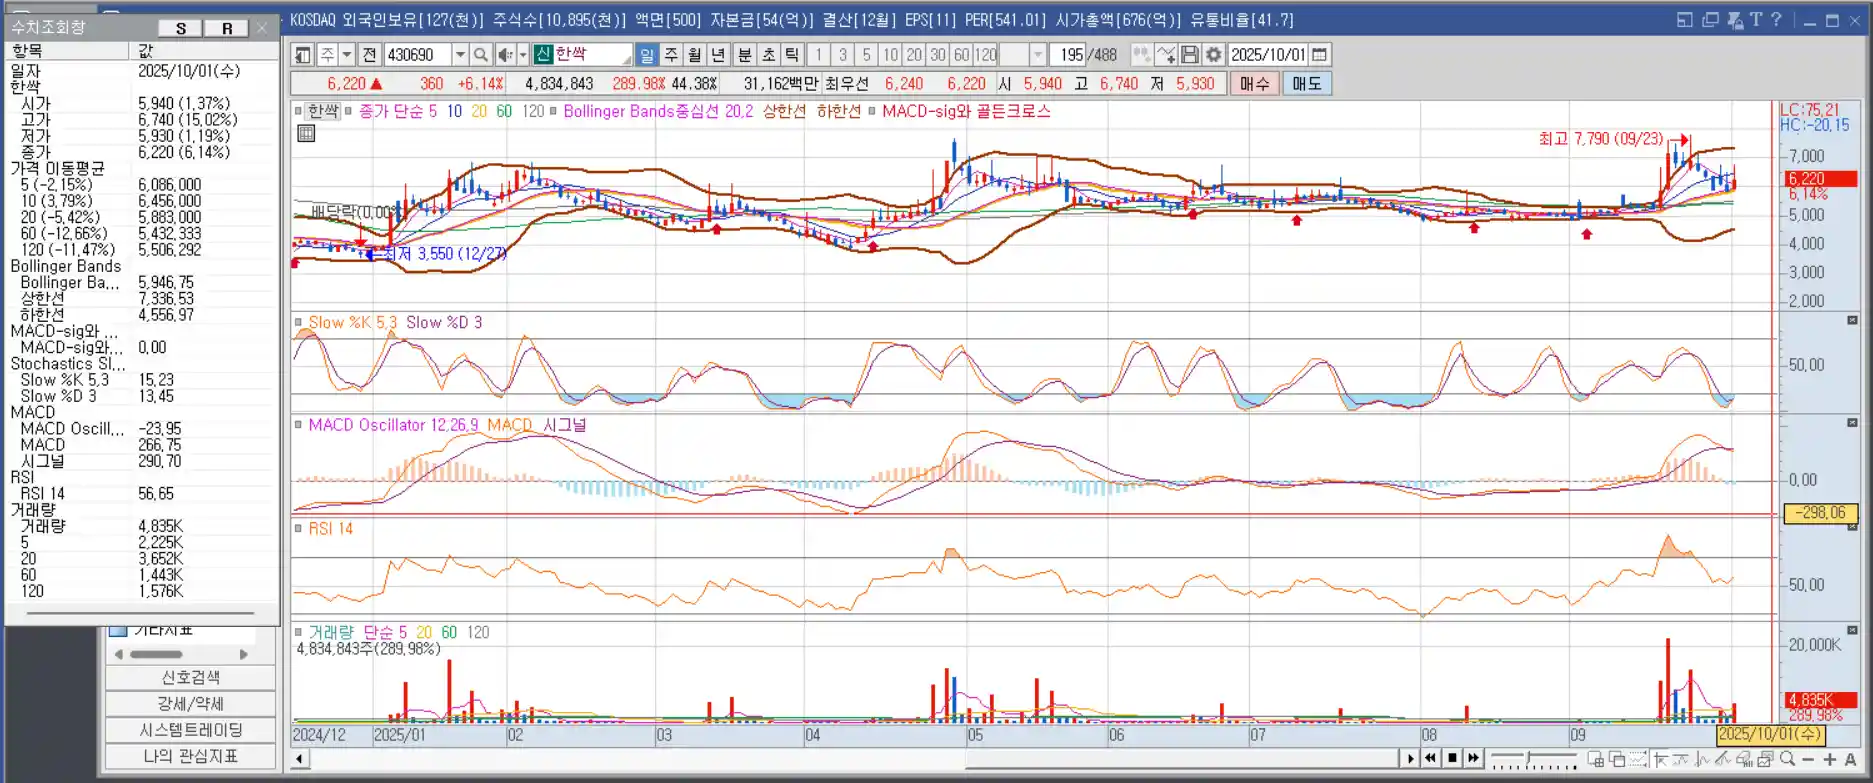
Task: Click the 매도 sell button
Action: tap(1307, 84)
